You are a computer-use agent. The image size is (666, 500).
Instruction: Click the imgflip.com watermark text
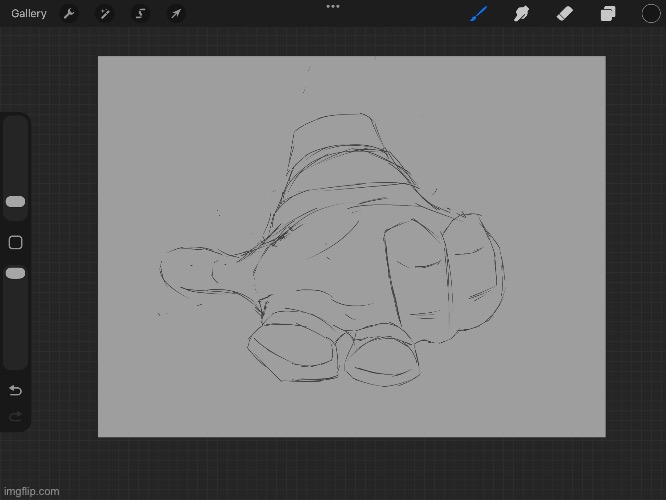(31, 491)
